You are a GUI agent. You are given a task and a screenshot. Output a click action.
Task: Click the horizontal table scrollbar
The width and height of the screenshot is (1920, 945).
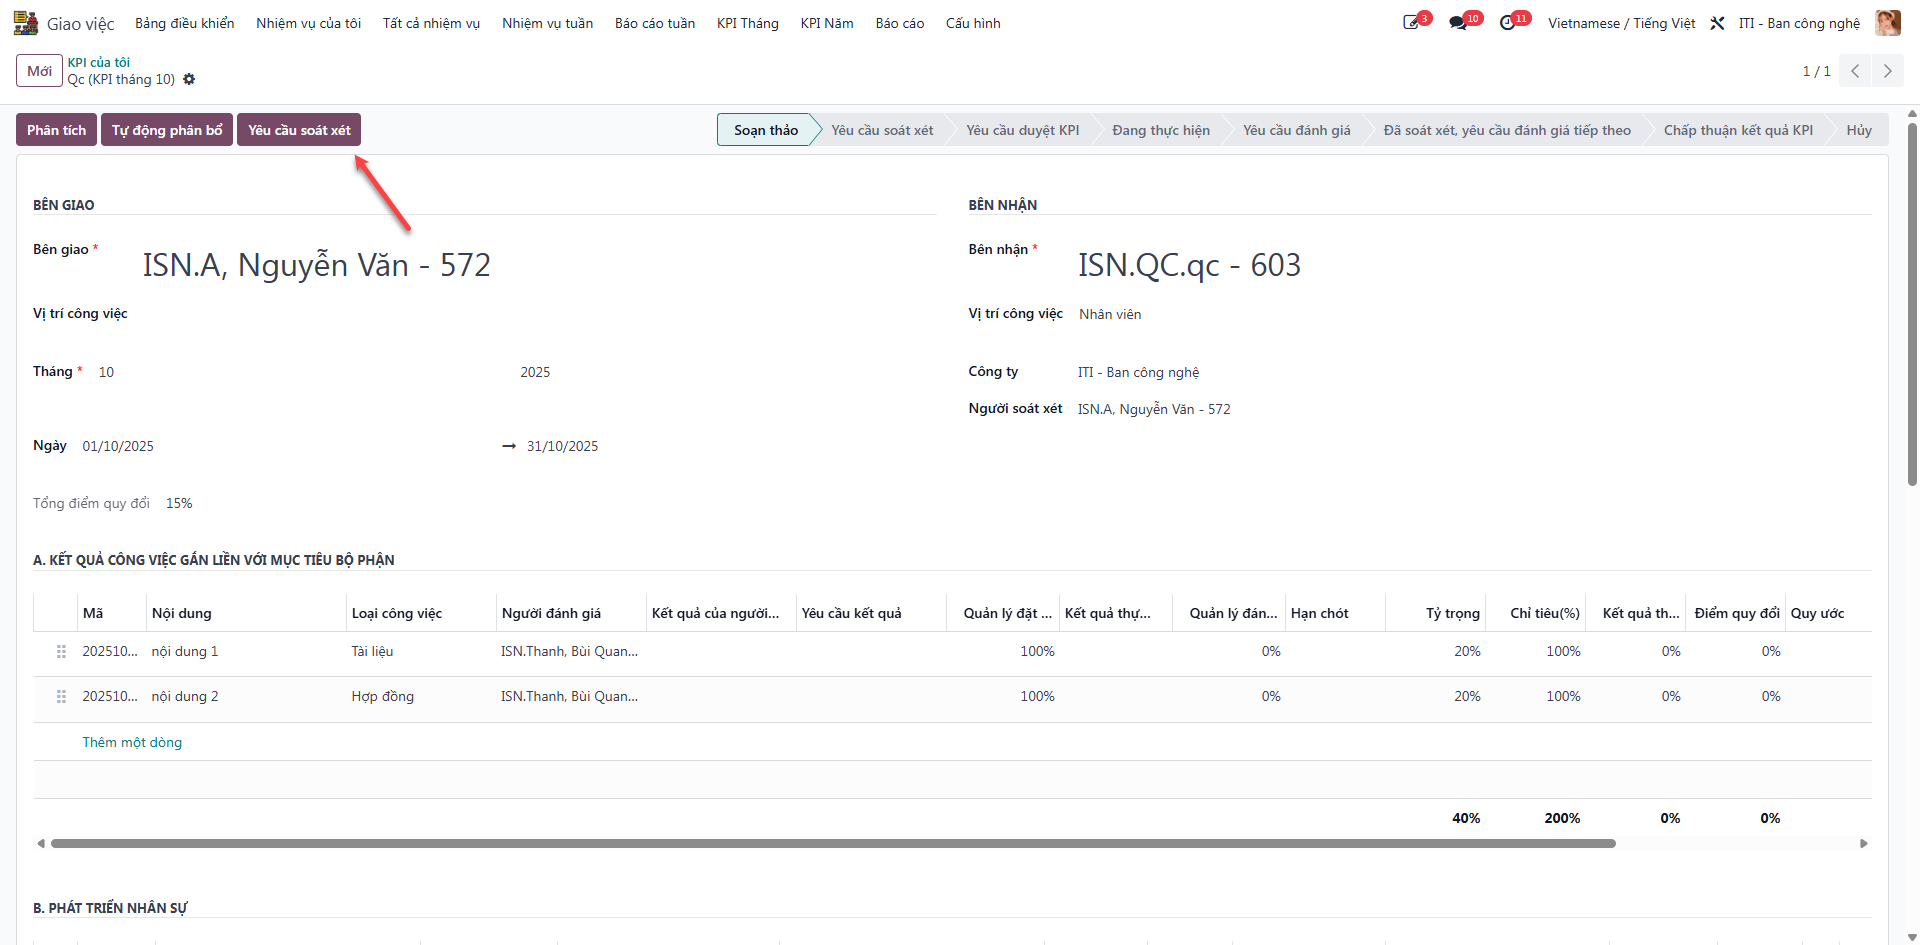833,844
